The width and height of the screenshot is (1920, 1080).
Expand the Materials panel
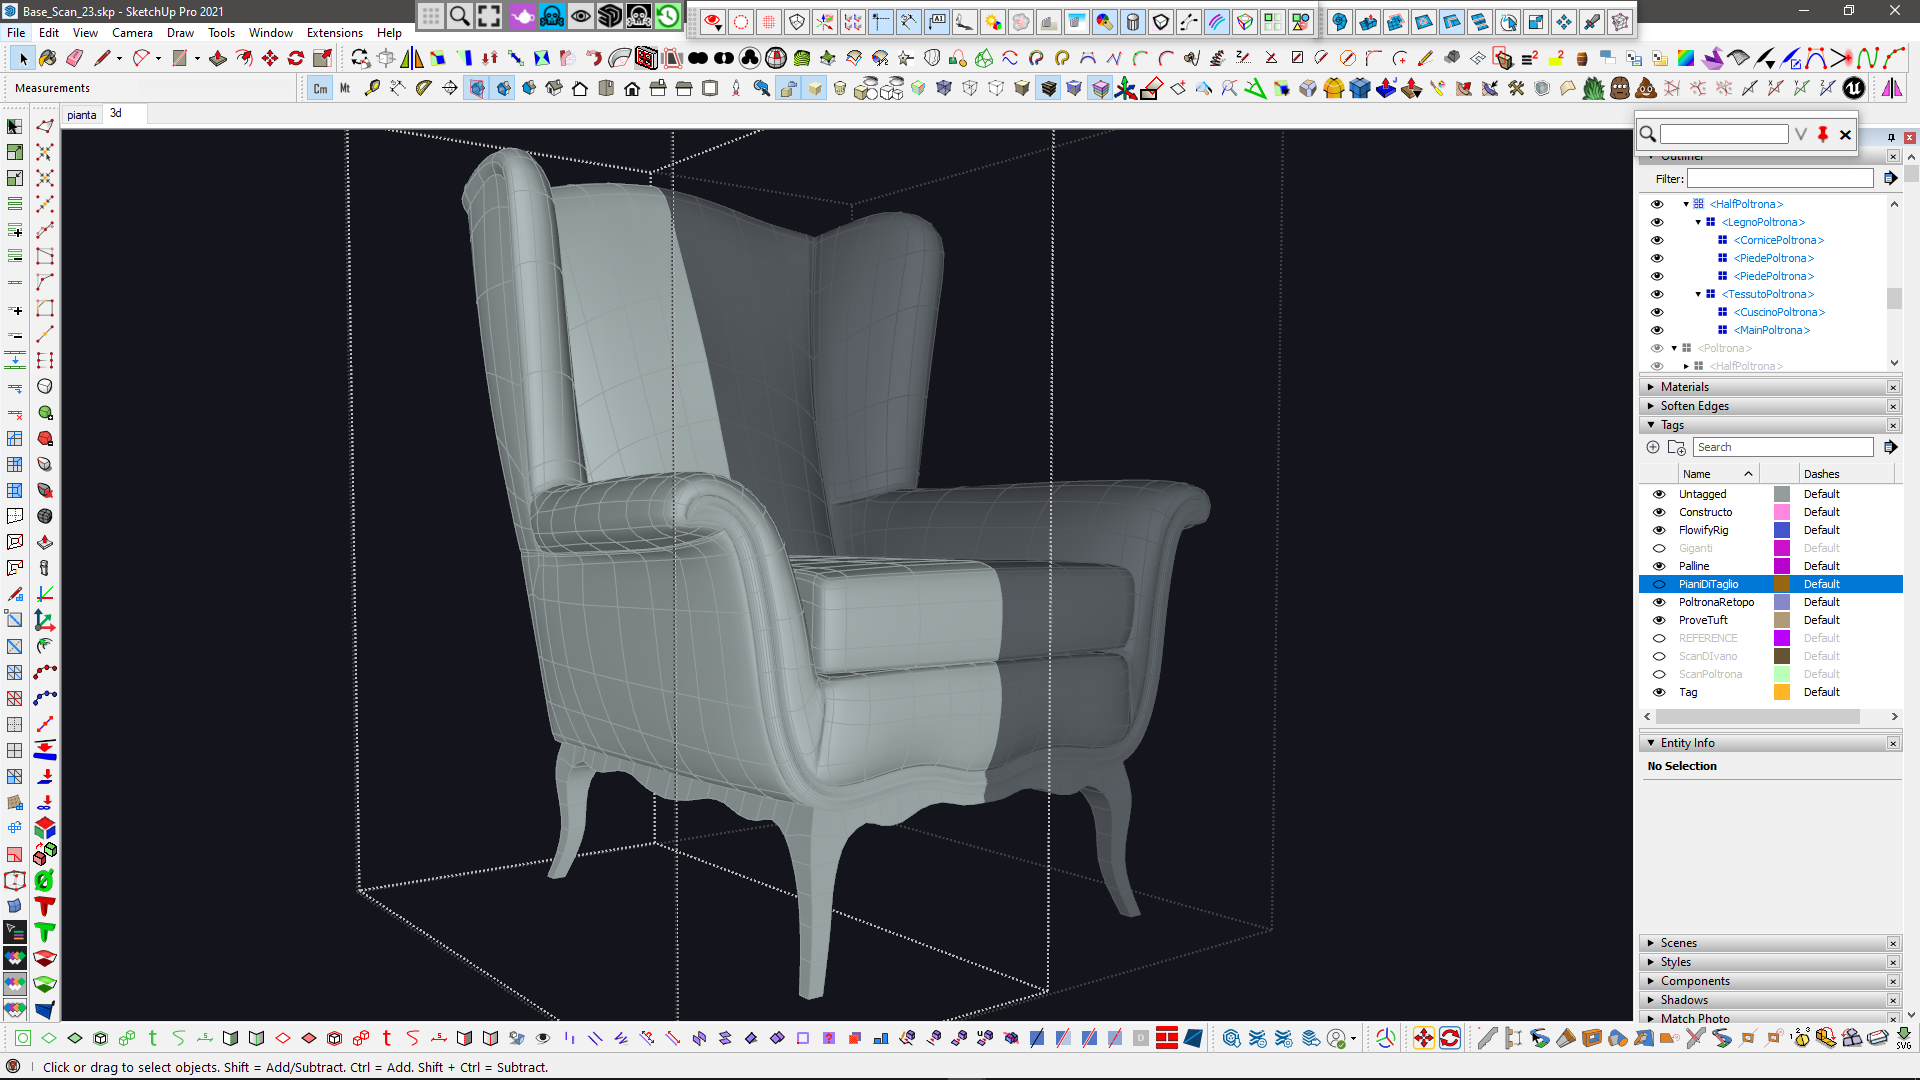point(1684,387)
